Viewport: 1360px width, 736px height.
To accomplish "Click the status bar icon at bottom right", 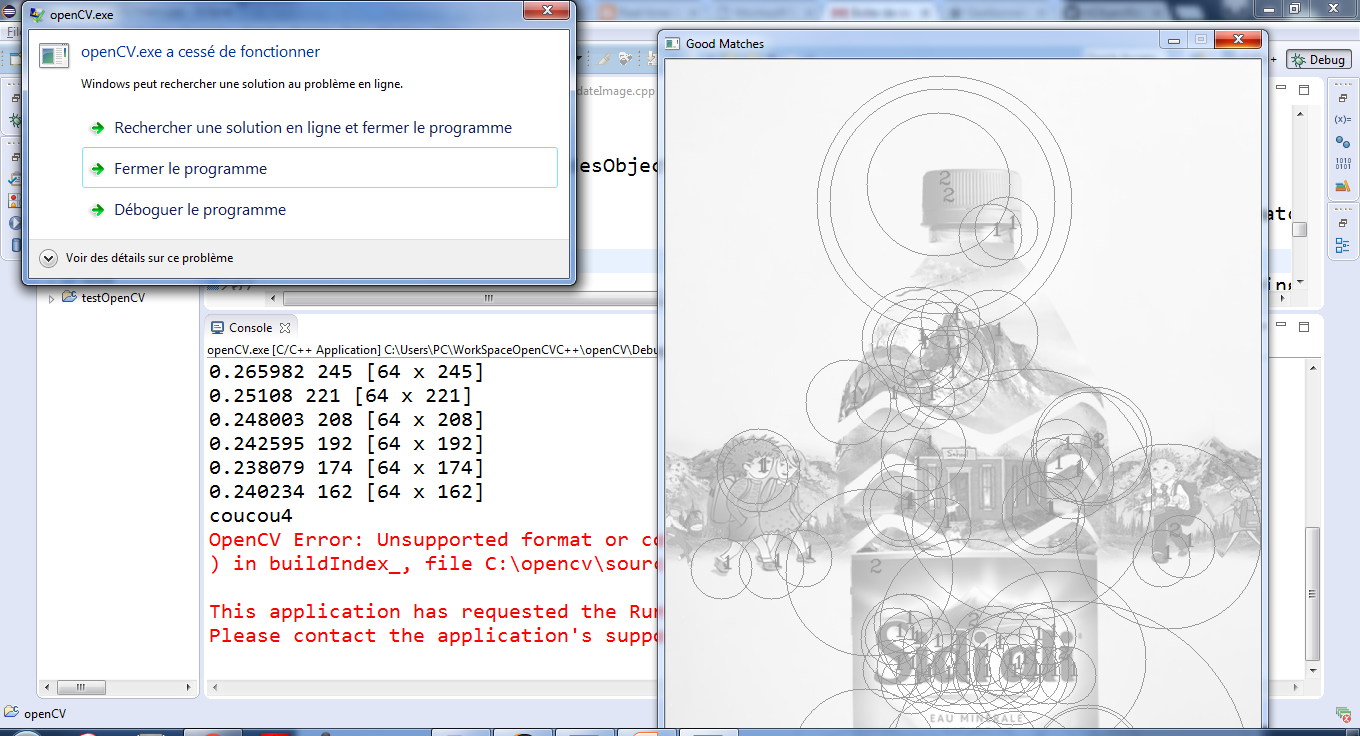I will point(1344,713).
